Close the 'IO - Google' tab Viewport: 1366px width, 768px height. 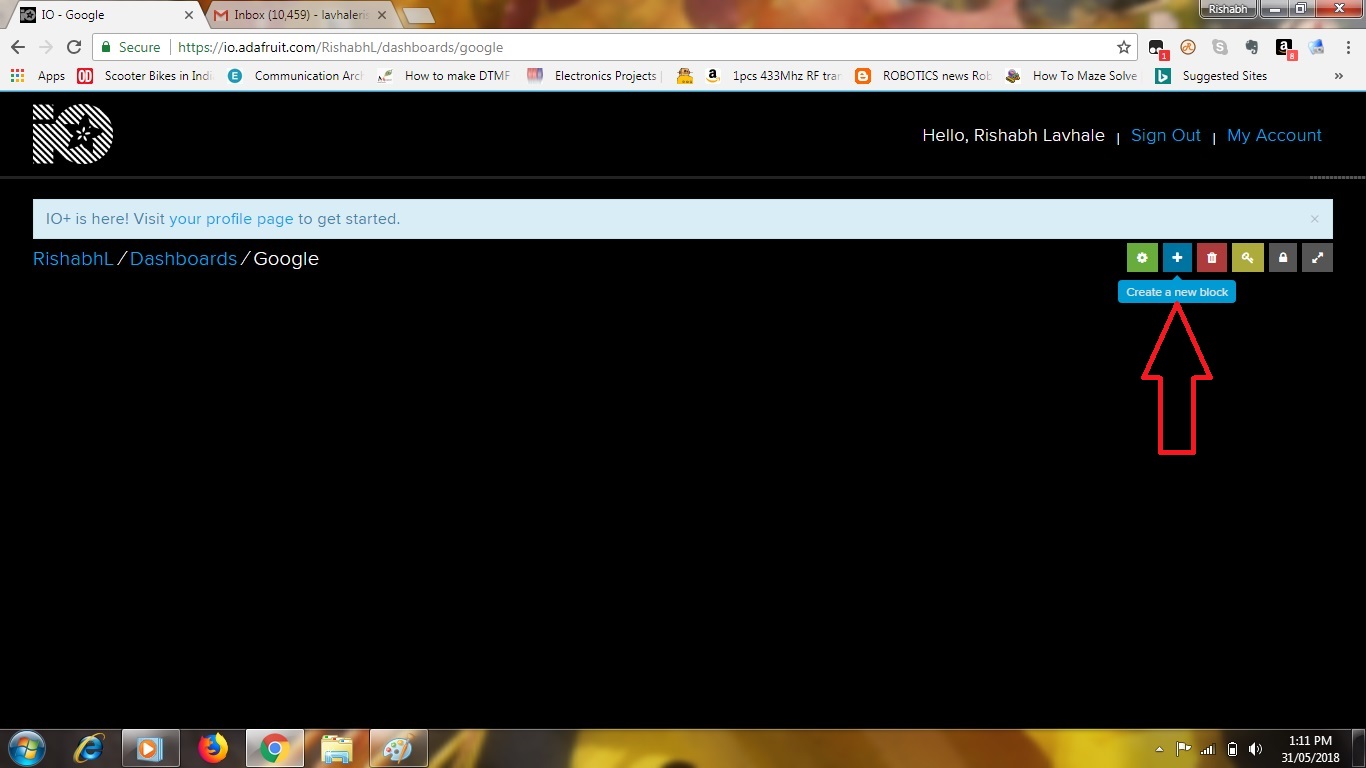(x=188, y=15)
